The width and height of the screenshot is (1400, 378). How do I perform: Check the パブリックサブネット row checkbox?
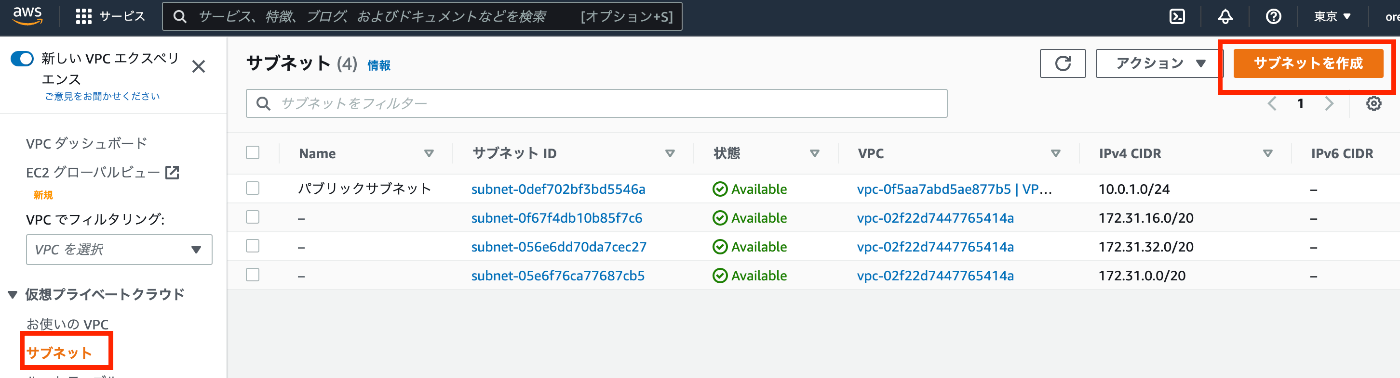(x=253, y=188)
